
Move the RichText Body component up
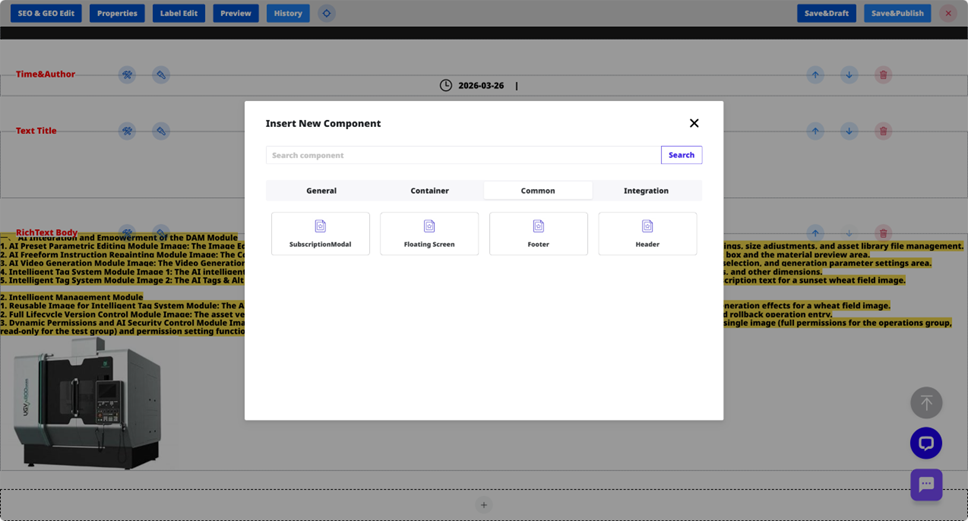pyautogui.click(x=816, y=233)
